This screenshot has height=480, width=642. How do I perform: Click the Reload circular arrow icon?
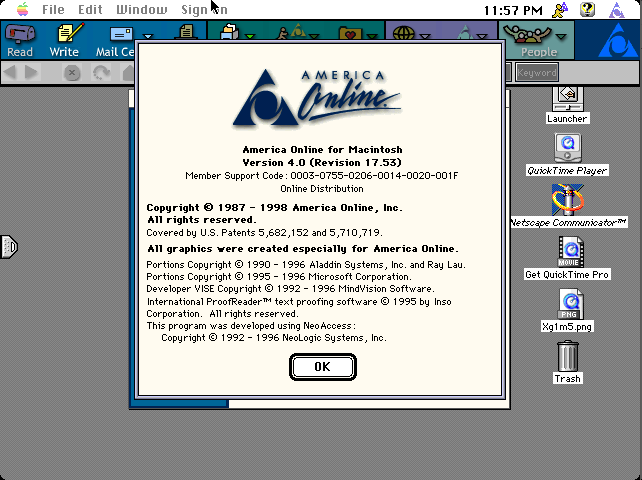pyautogui.click(x=101, y=73)
